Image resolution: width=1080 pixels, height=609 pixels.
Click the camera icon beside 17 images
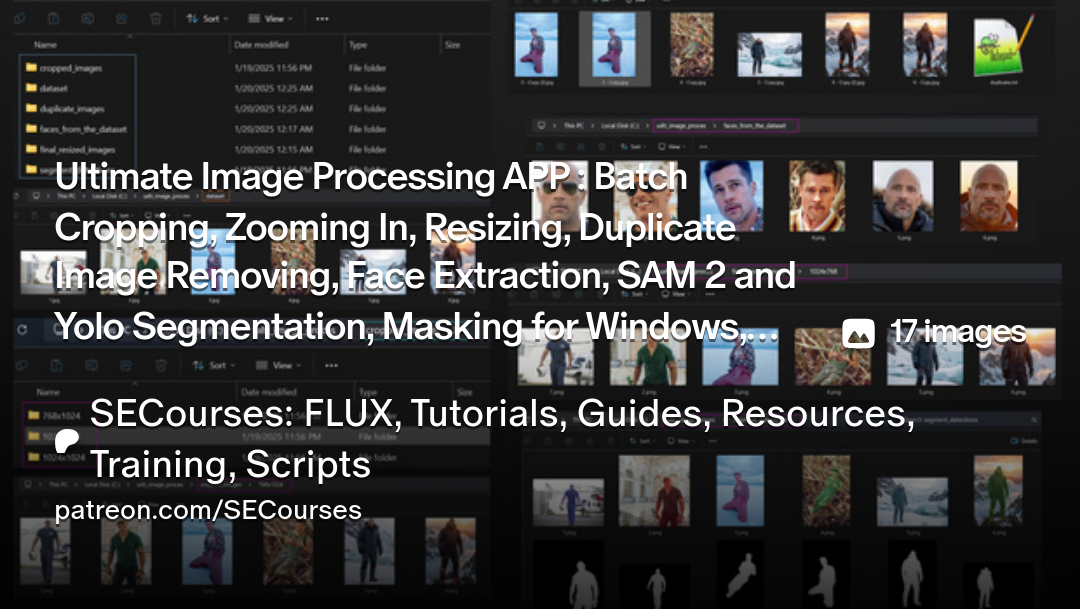point(860,333)
